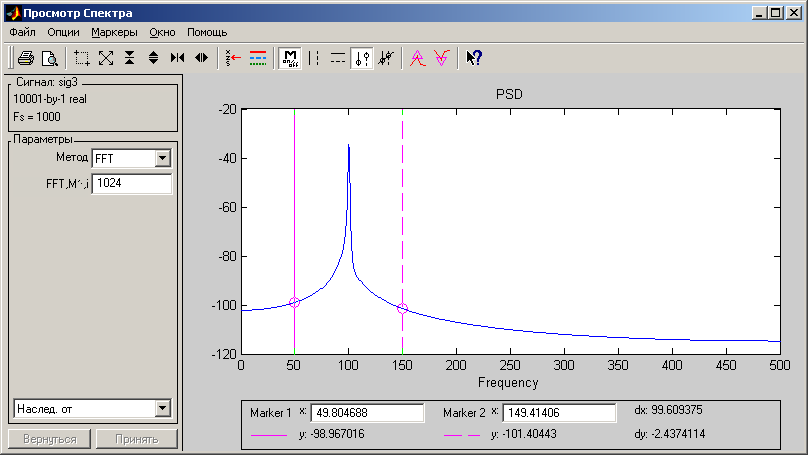The image size is (808, 455).
Task: Switch to horizontal markers mode
Action: click(x=338, y=58)
